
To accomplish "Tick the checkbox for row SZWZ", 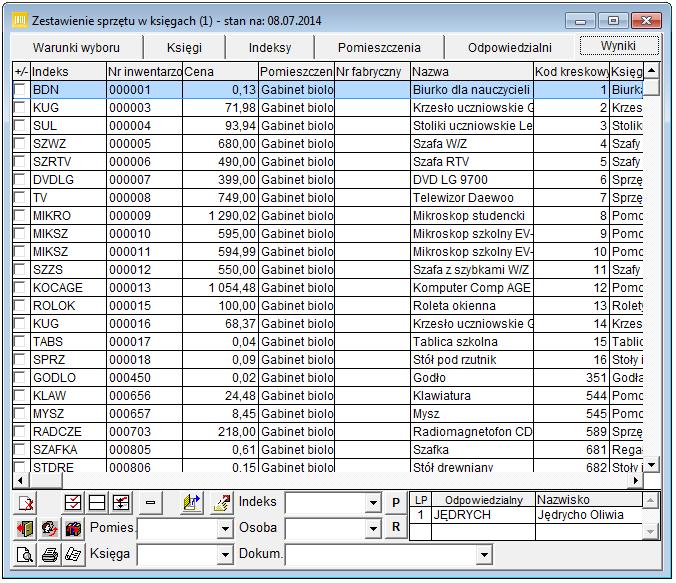I will (20, 144).
